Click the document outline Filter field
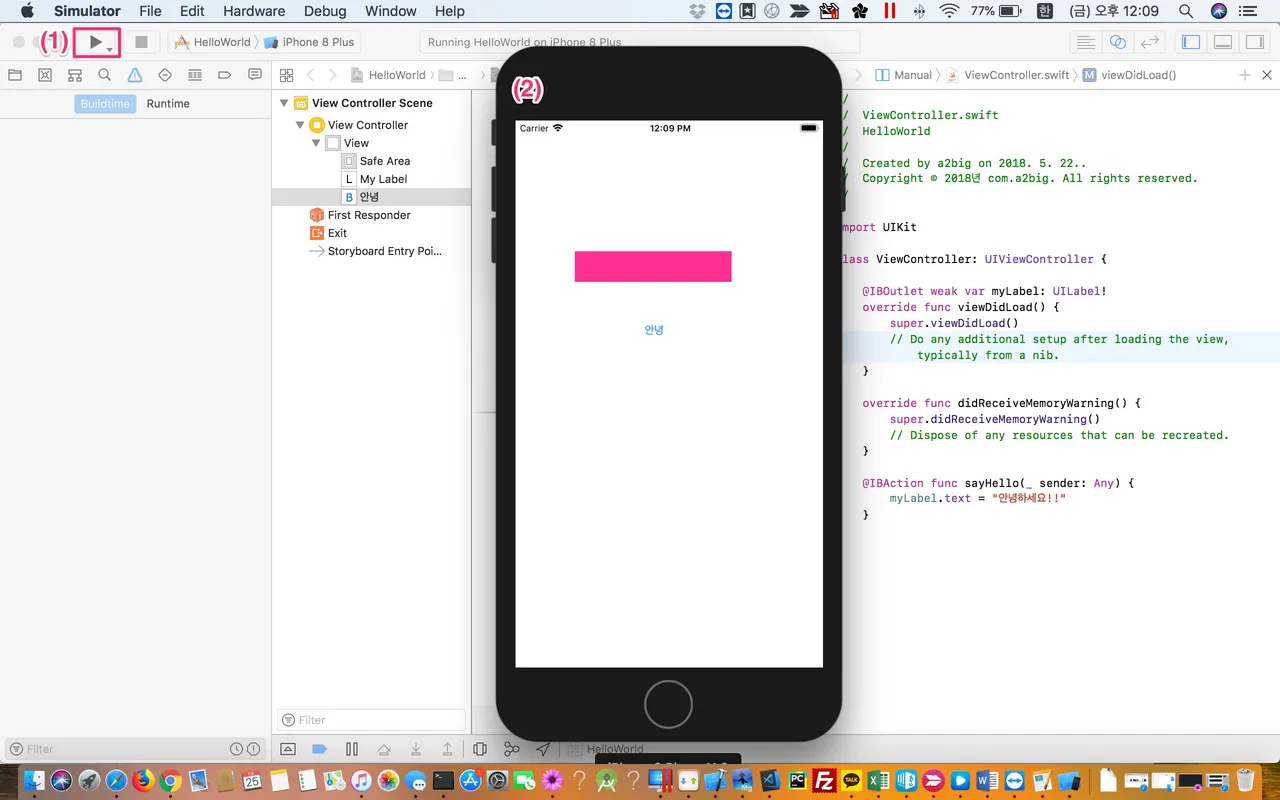The width and height of the screenshot is (1280, 800). [x=371, y=720]
